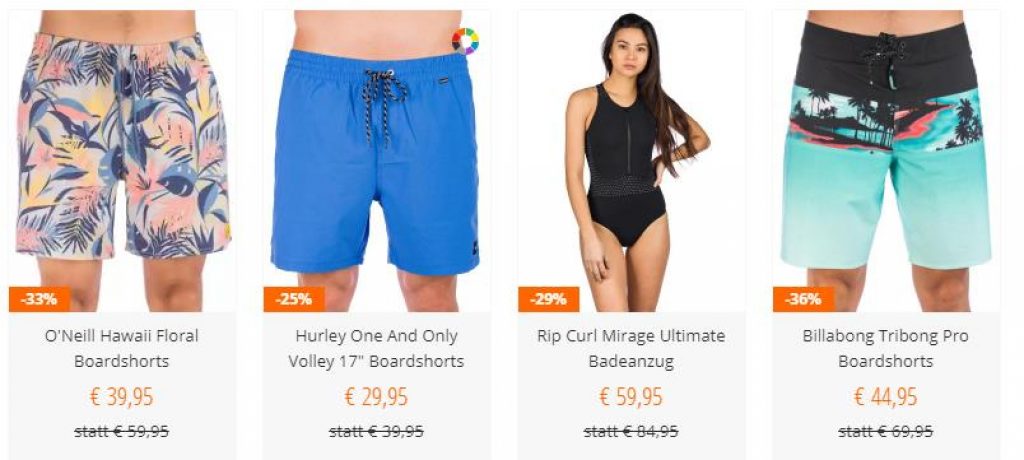View the Rip Curl black swimsuit photo
The image size is (1024, 460).
point(632,161)
